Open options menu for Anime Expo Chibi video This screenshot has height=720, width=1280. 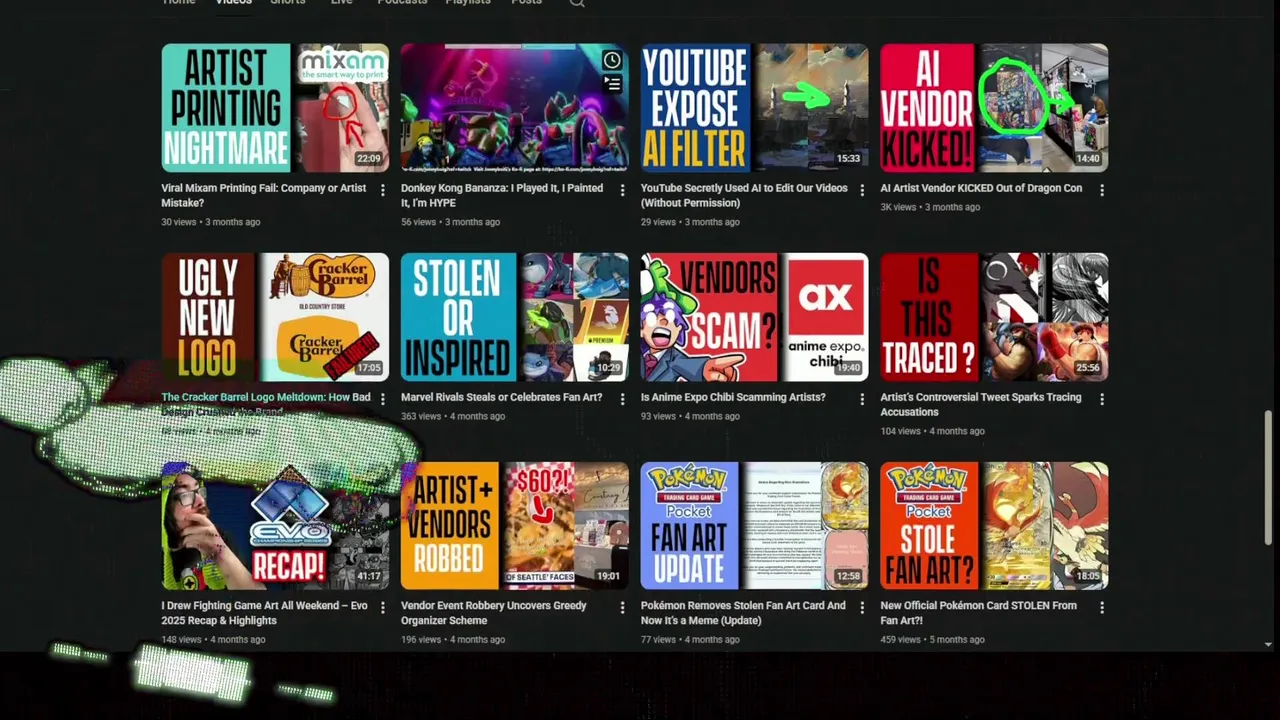[862, 399]
